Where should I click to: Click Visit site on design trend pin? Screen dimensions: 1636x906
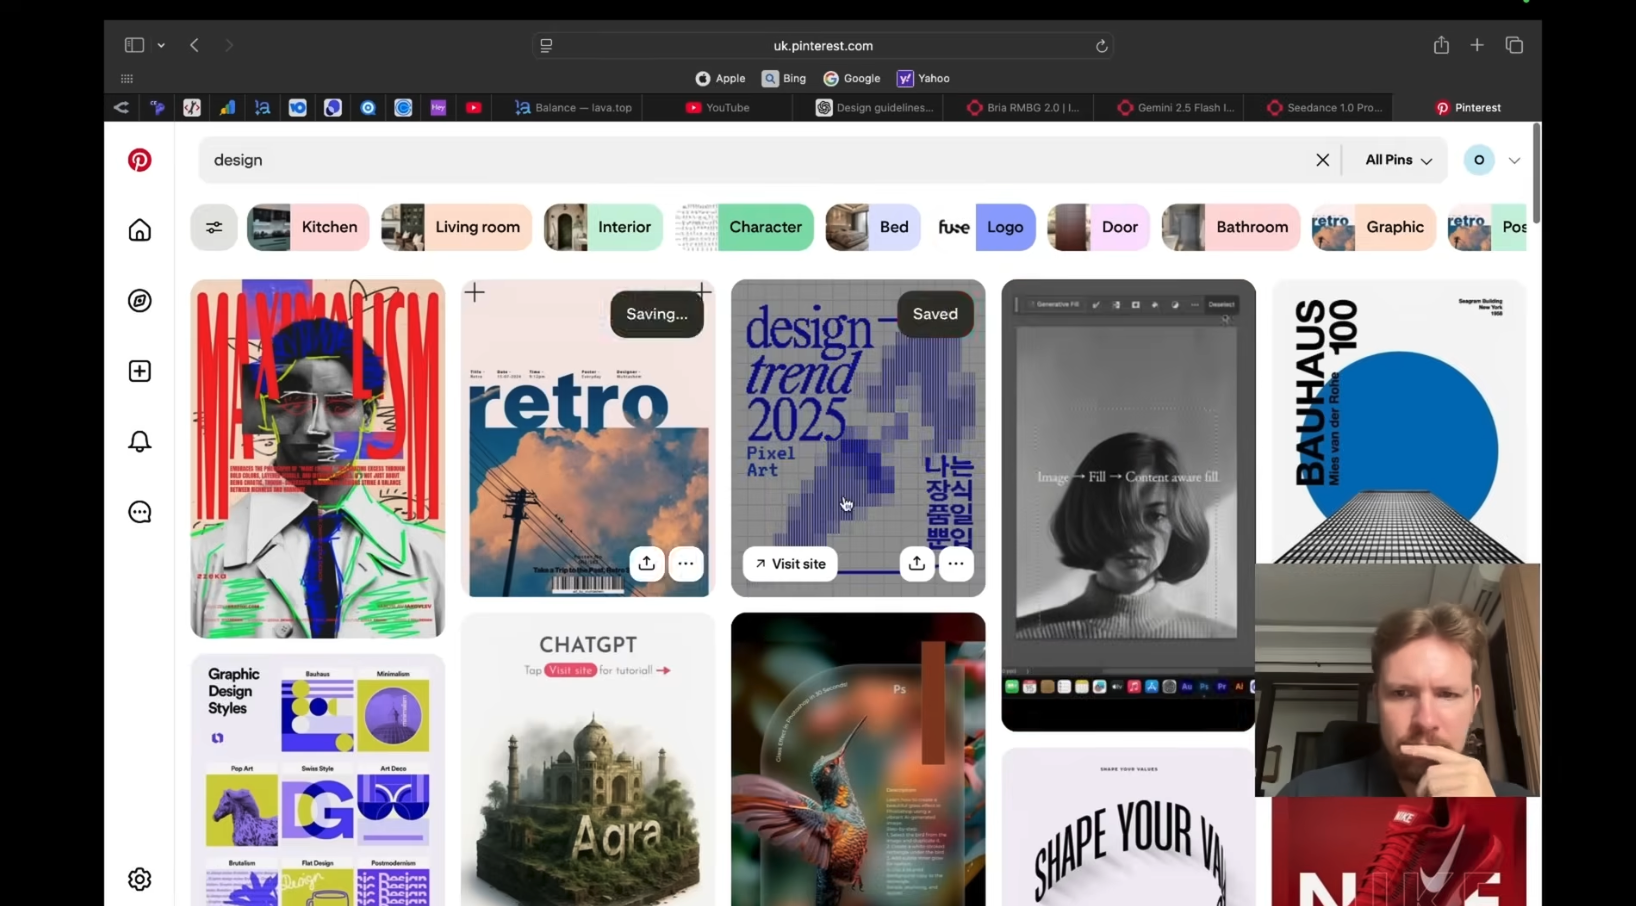[x=790, y=564]
